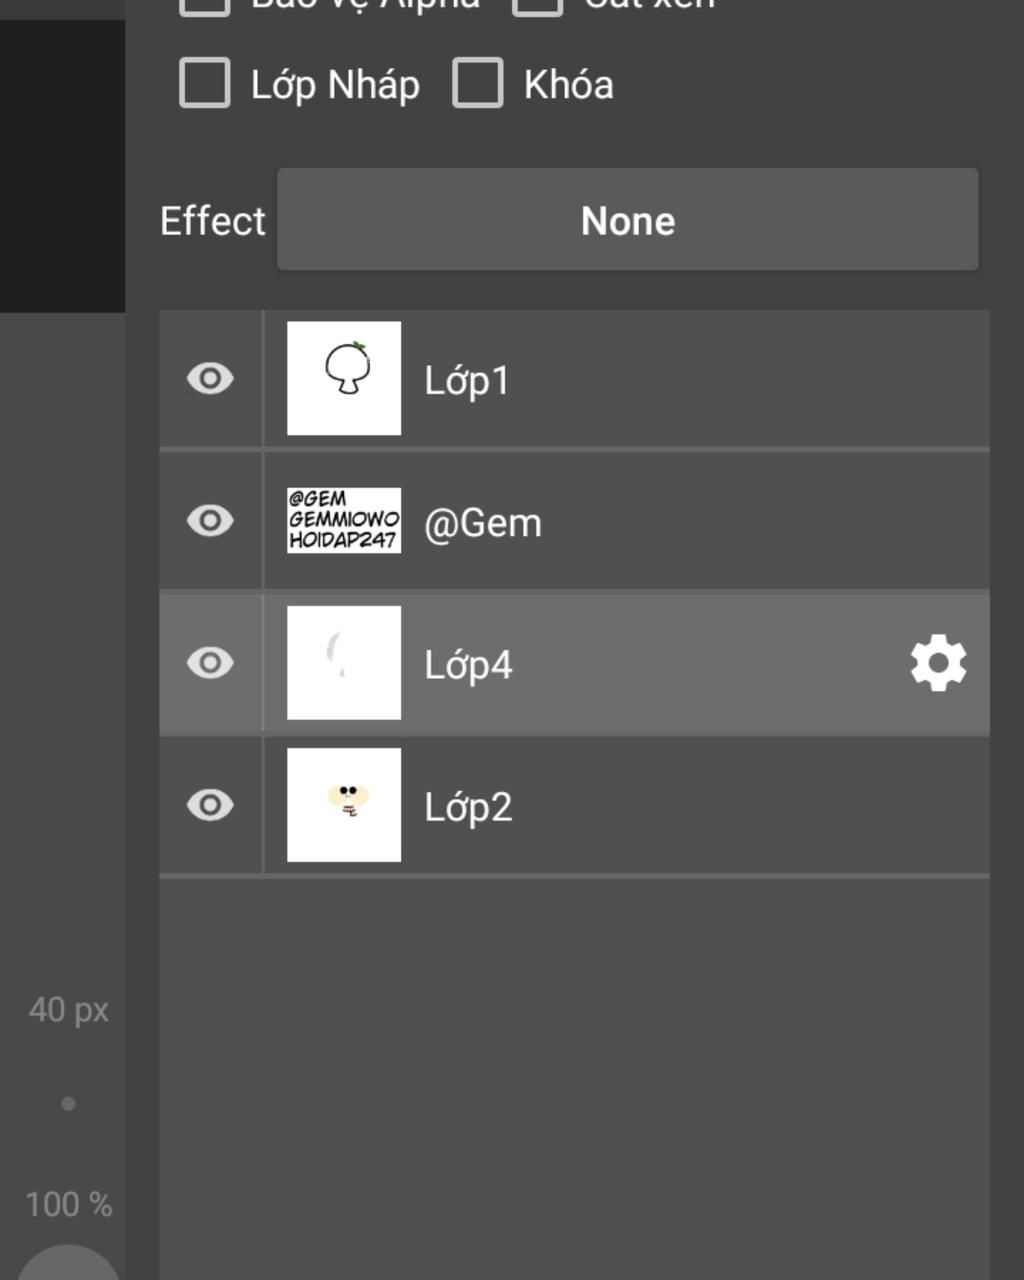Open settings gear for Lớp4 layer
The image size is (1024, 1280).
pyautogui.click(x=938, y=664)
